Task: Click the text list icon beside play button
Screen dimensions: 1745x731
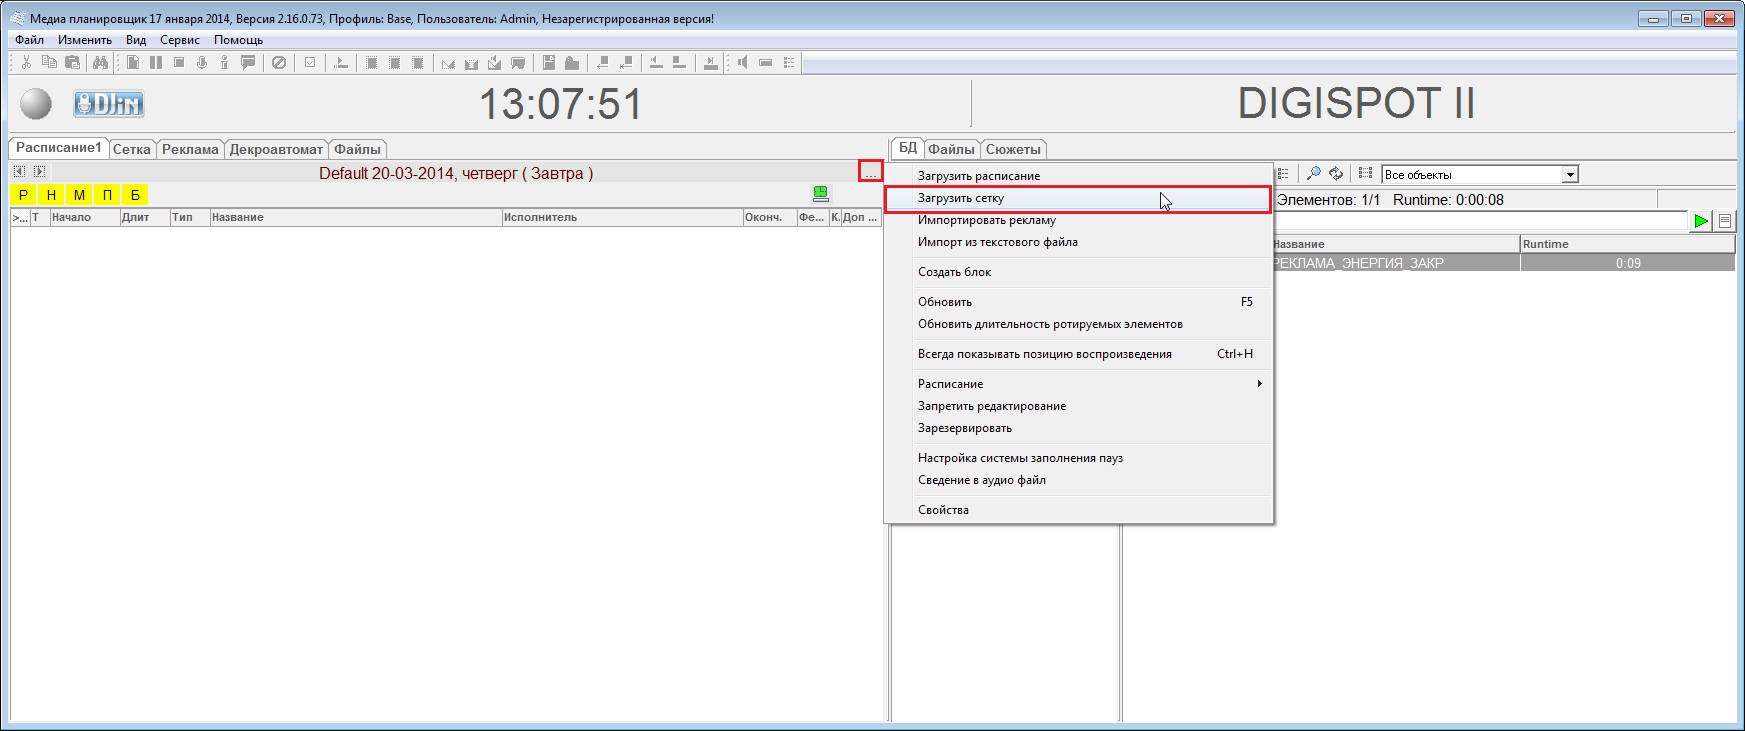Action: 1725,221
